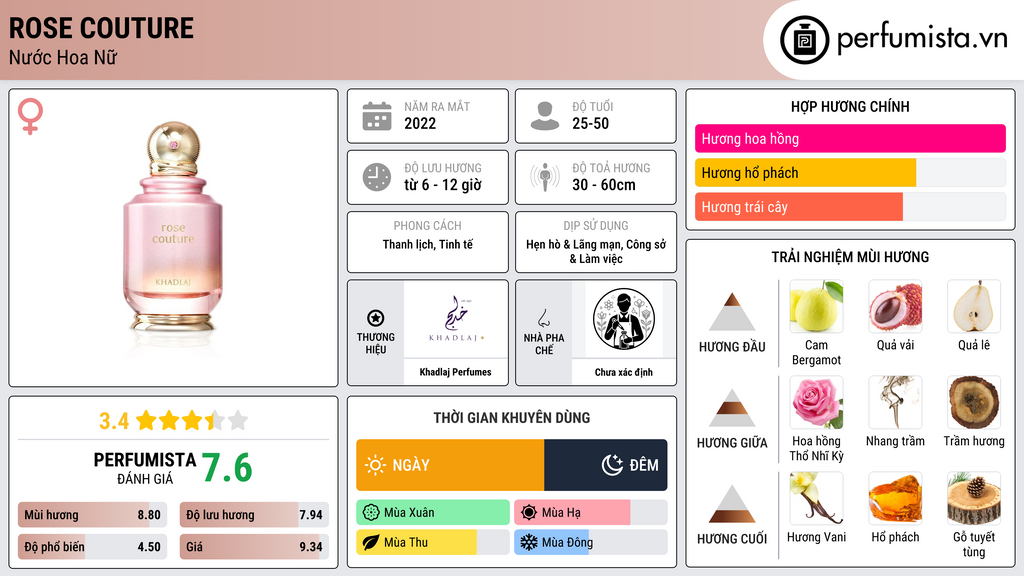Open the perfumista.vn site name link
Viewport: 1024px width, 576px height.
pyautogui.click(x=922, y=39)
